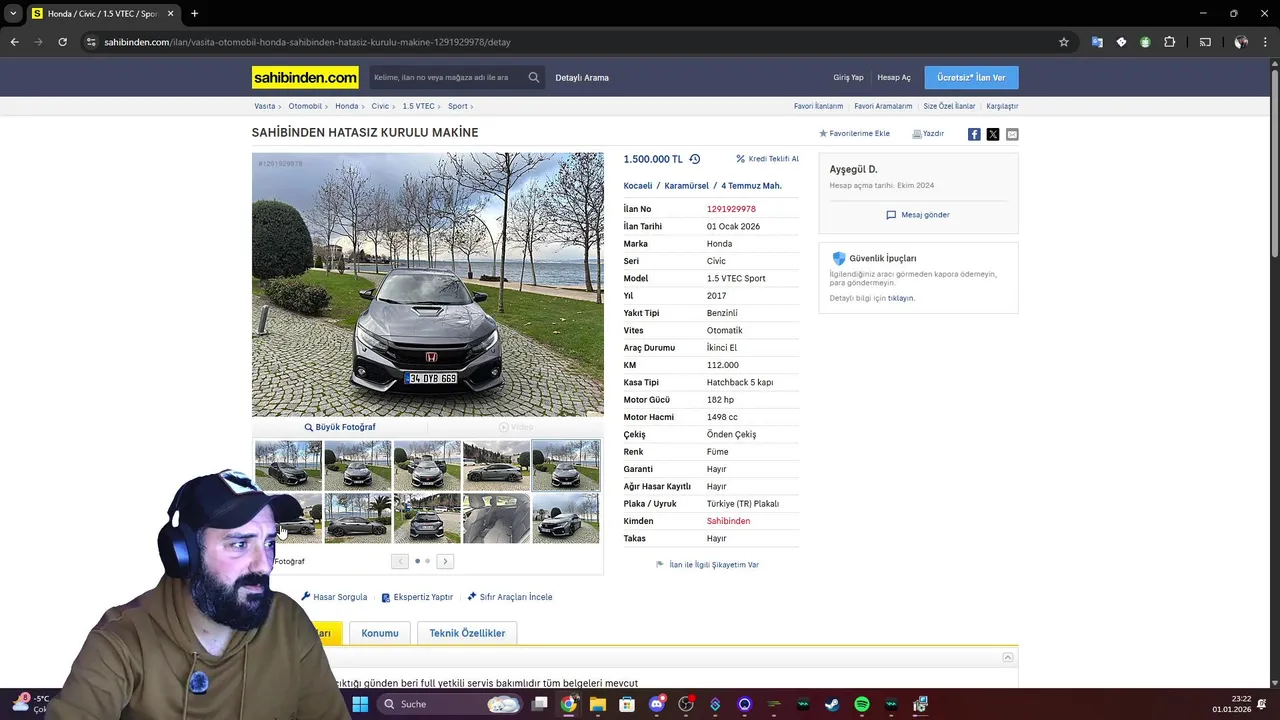Click Giriş Yap link
The width and height of the screenshot is (1280, 720).
[x=848, y=77]
